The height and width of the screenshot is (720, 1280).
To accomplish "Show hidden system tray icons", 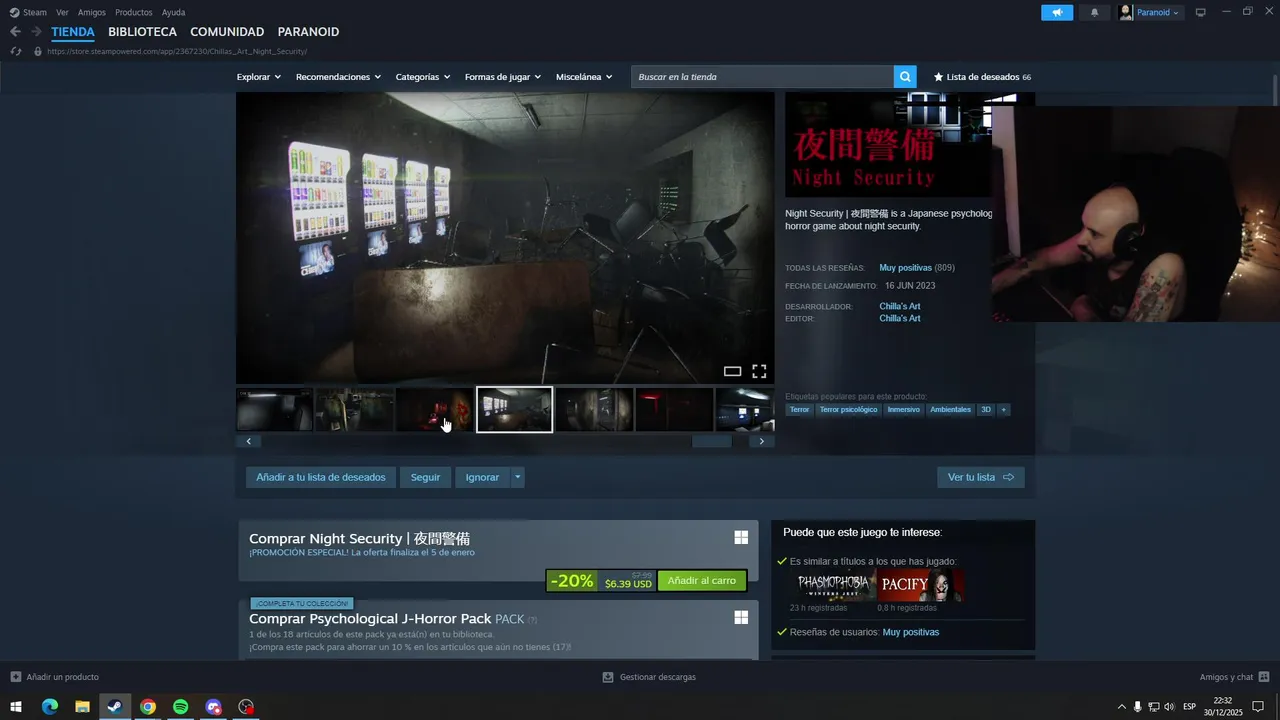I will tap(1121, 707).
